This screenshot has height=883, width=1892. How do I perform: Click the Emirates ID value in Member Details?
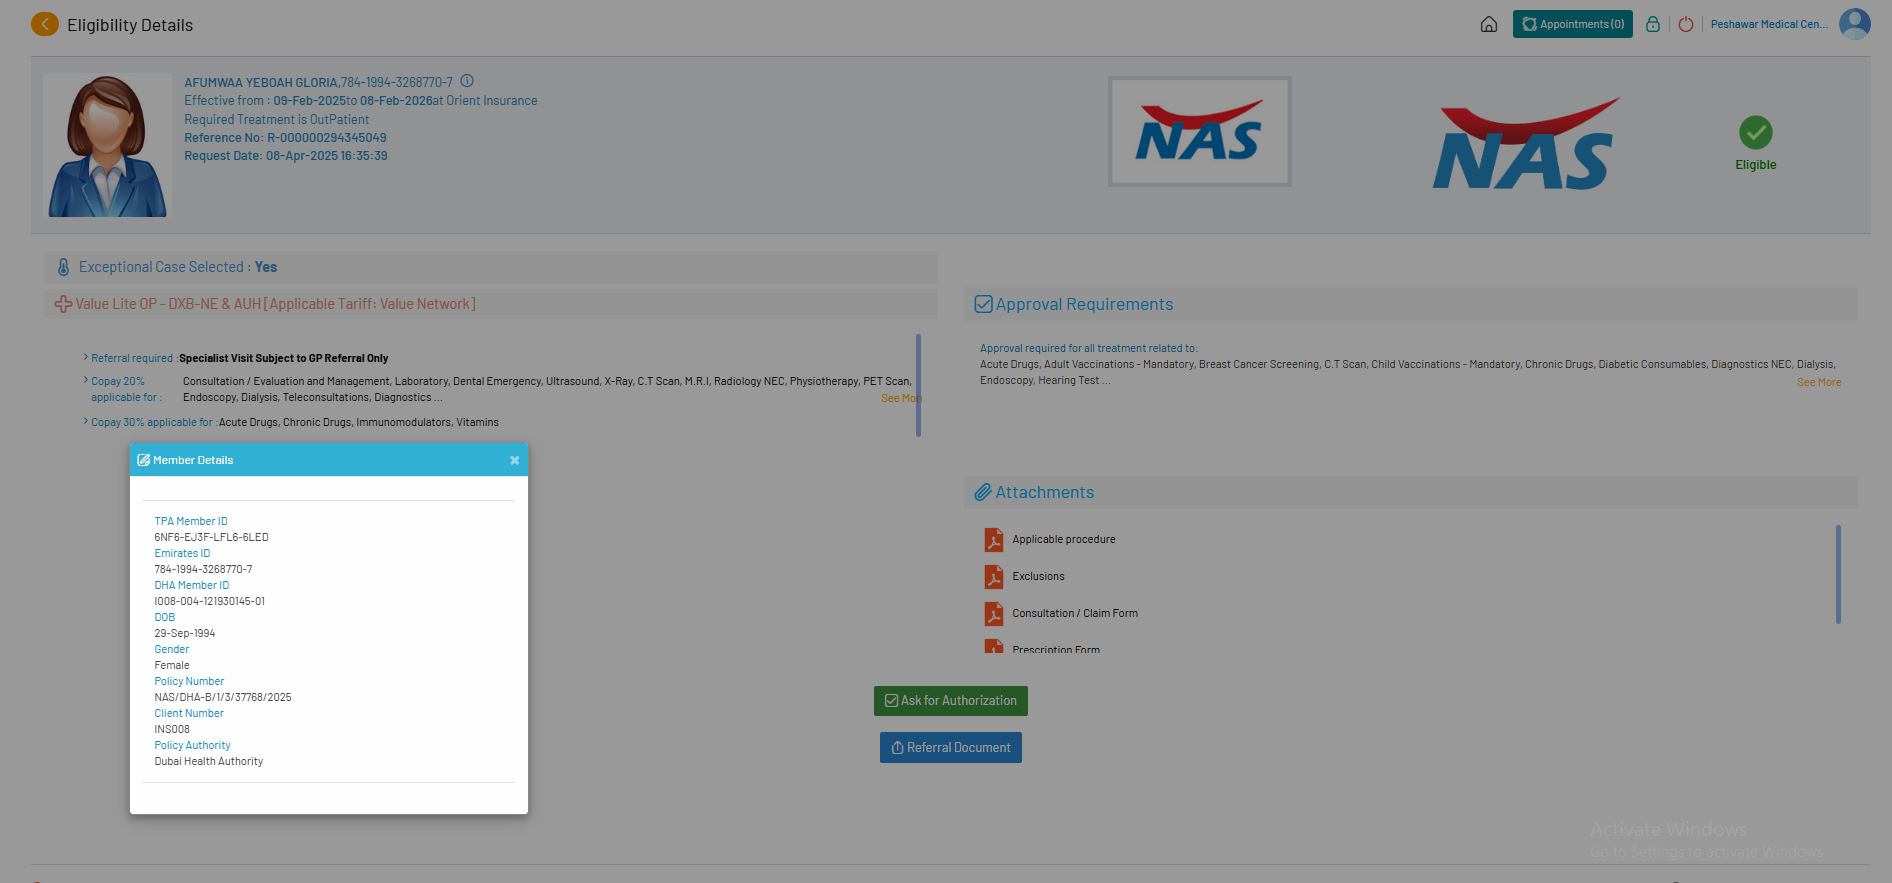coord(203,569)
